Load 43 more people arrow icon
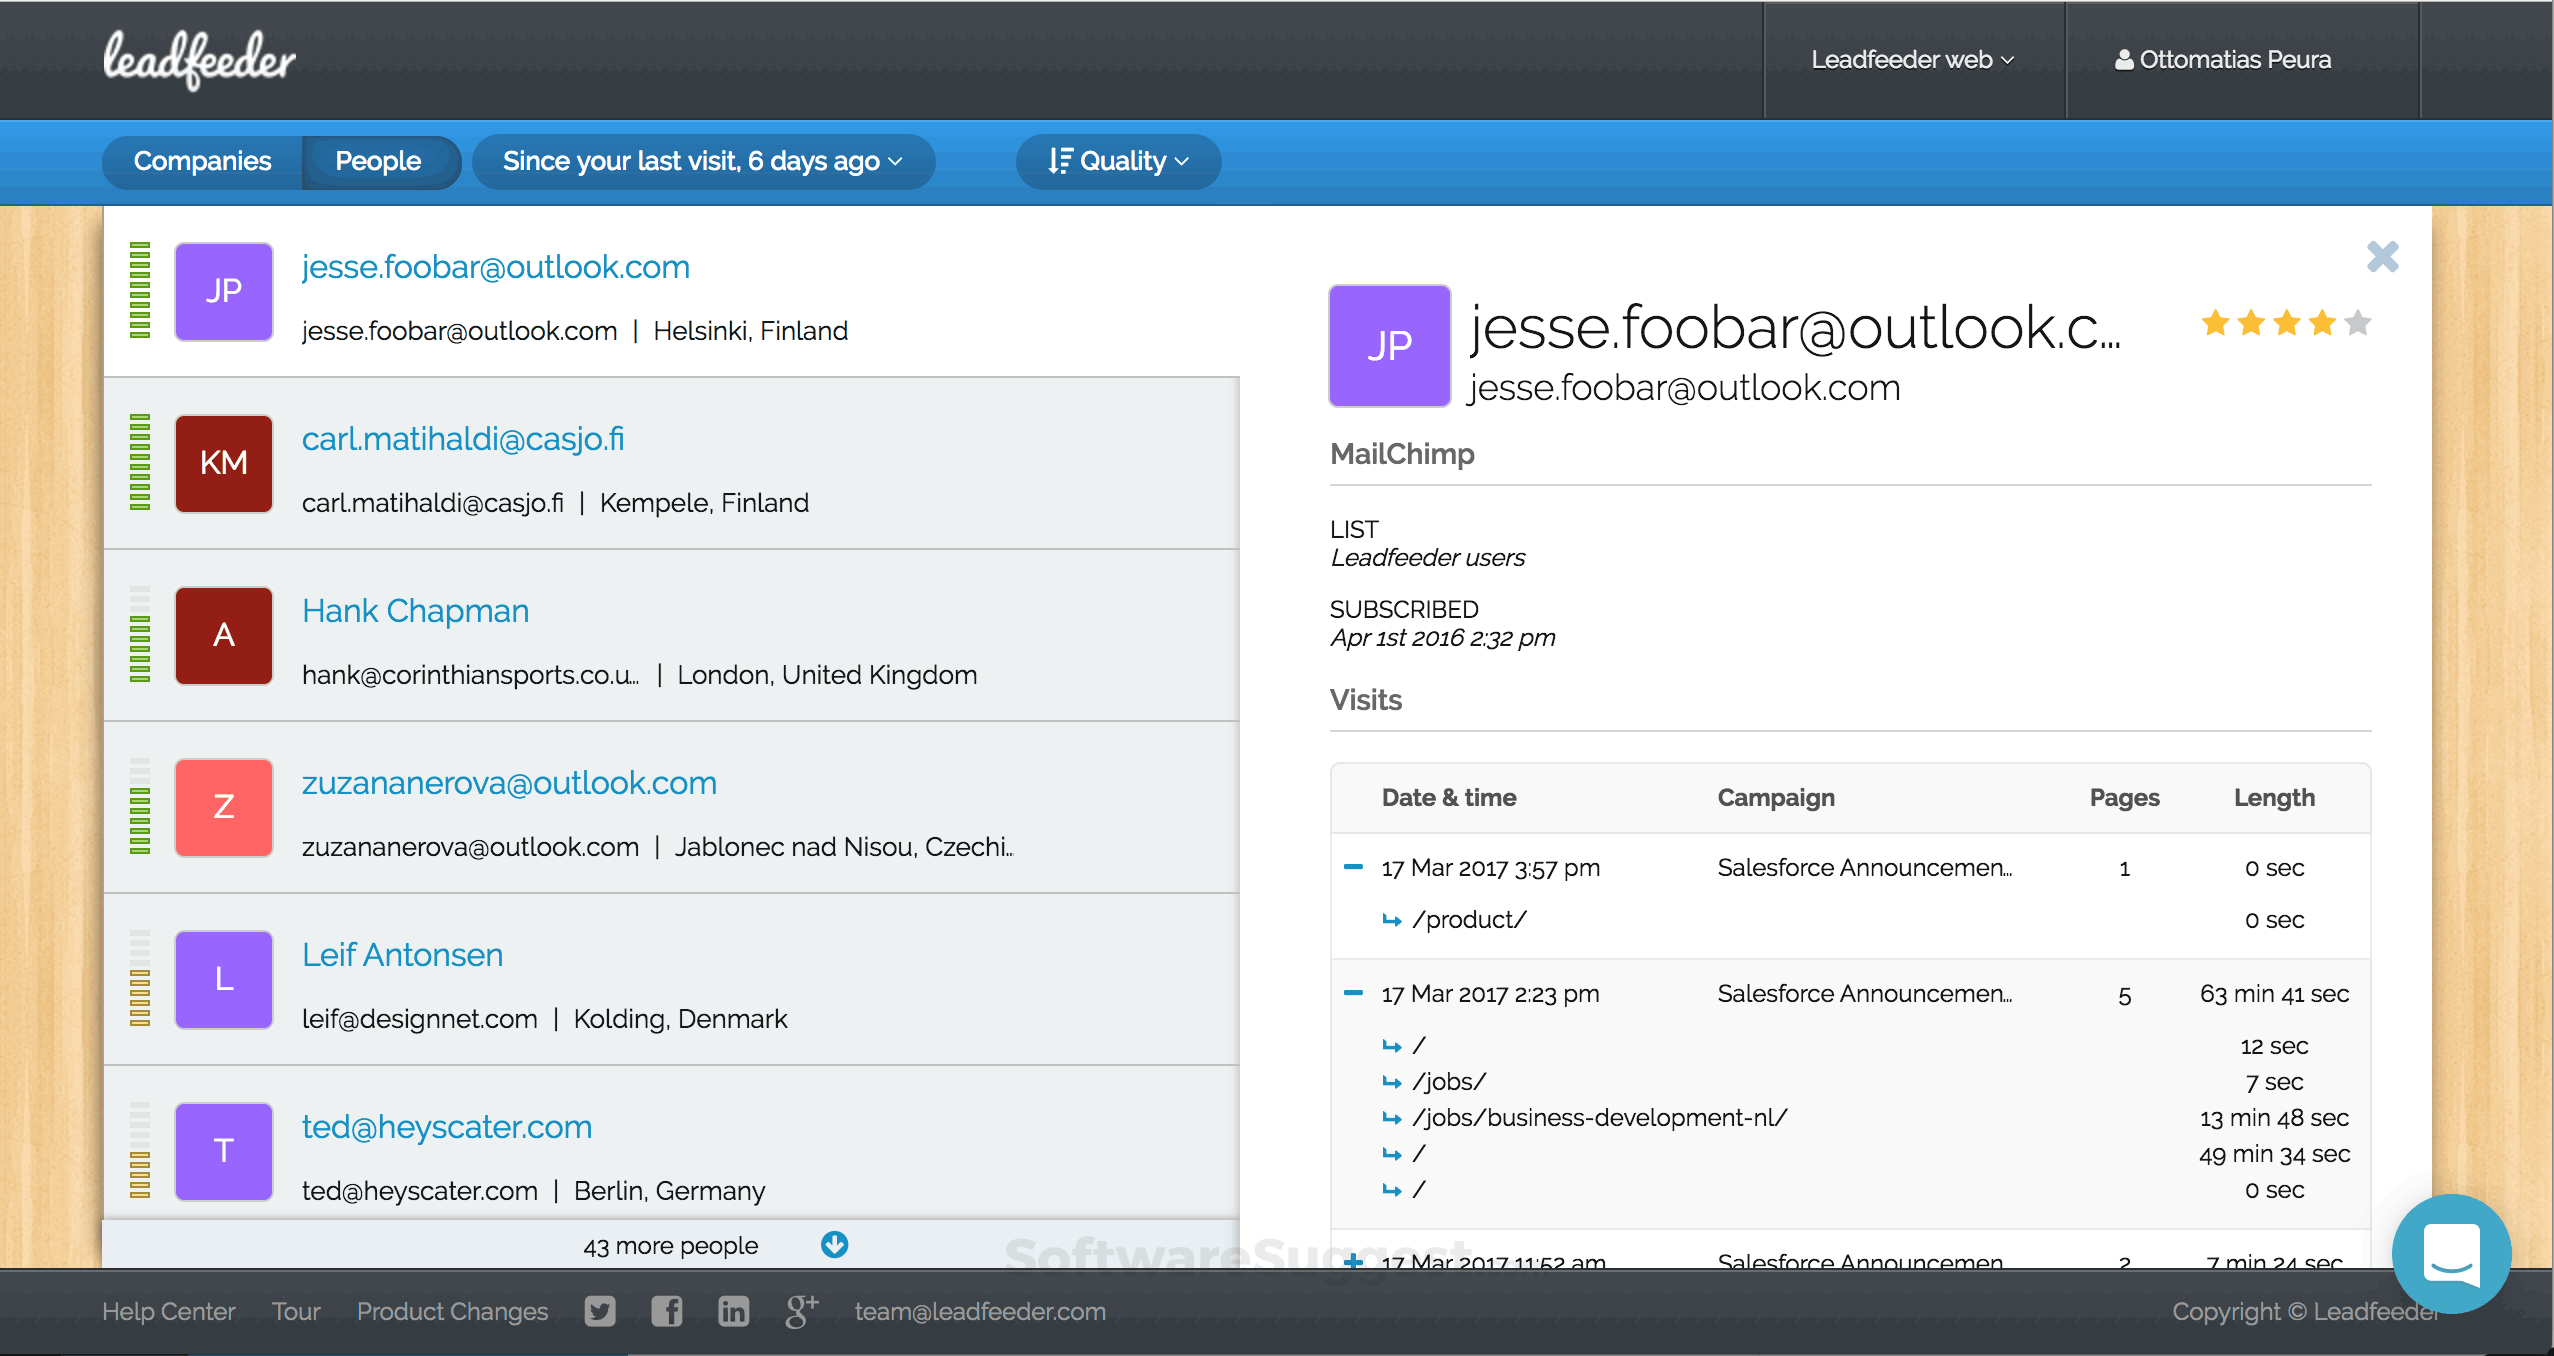Image resolution: width=2554 pixels, height=1356 pixels. click(835, 1245)
